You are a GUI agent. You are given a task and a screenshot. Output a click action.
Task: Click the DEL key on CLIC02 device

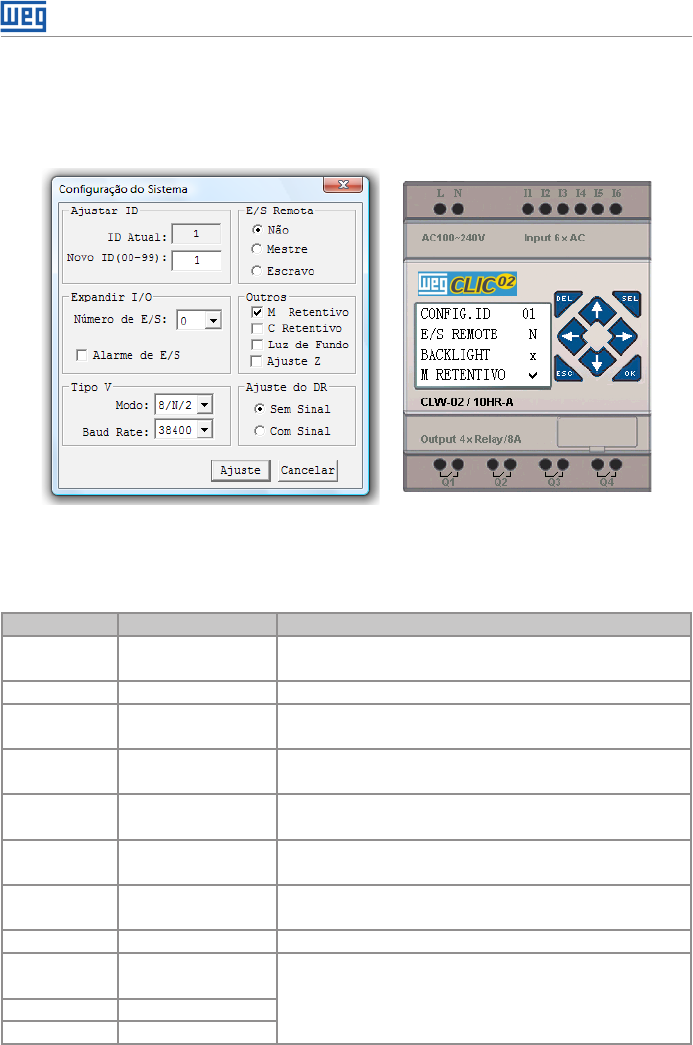[x=566, y=302]
